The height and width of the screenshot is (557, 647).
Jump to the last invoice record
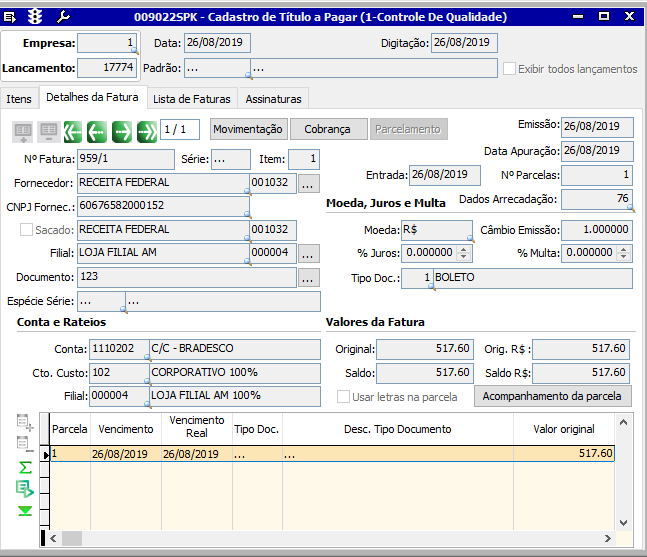click(x=146, y=130)
